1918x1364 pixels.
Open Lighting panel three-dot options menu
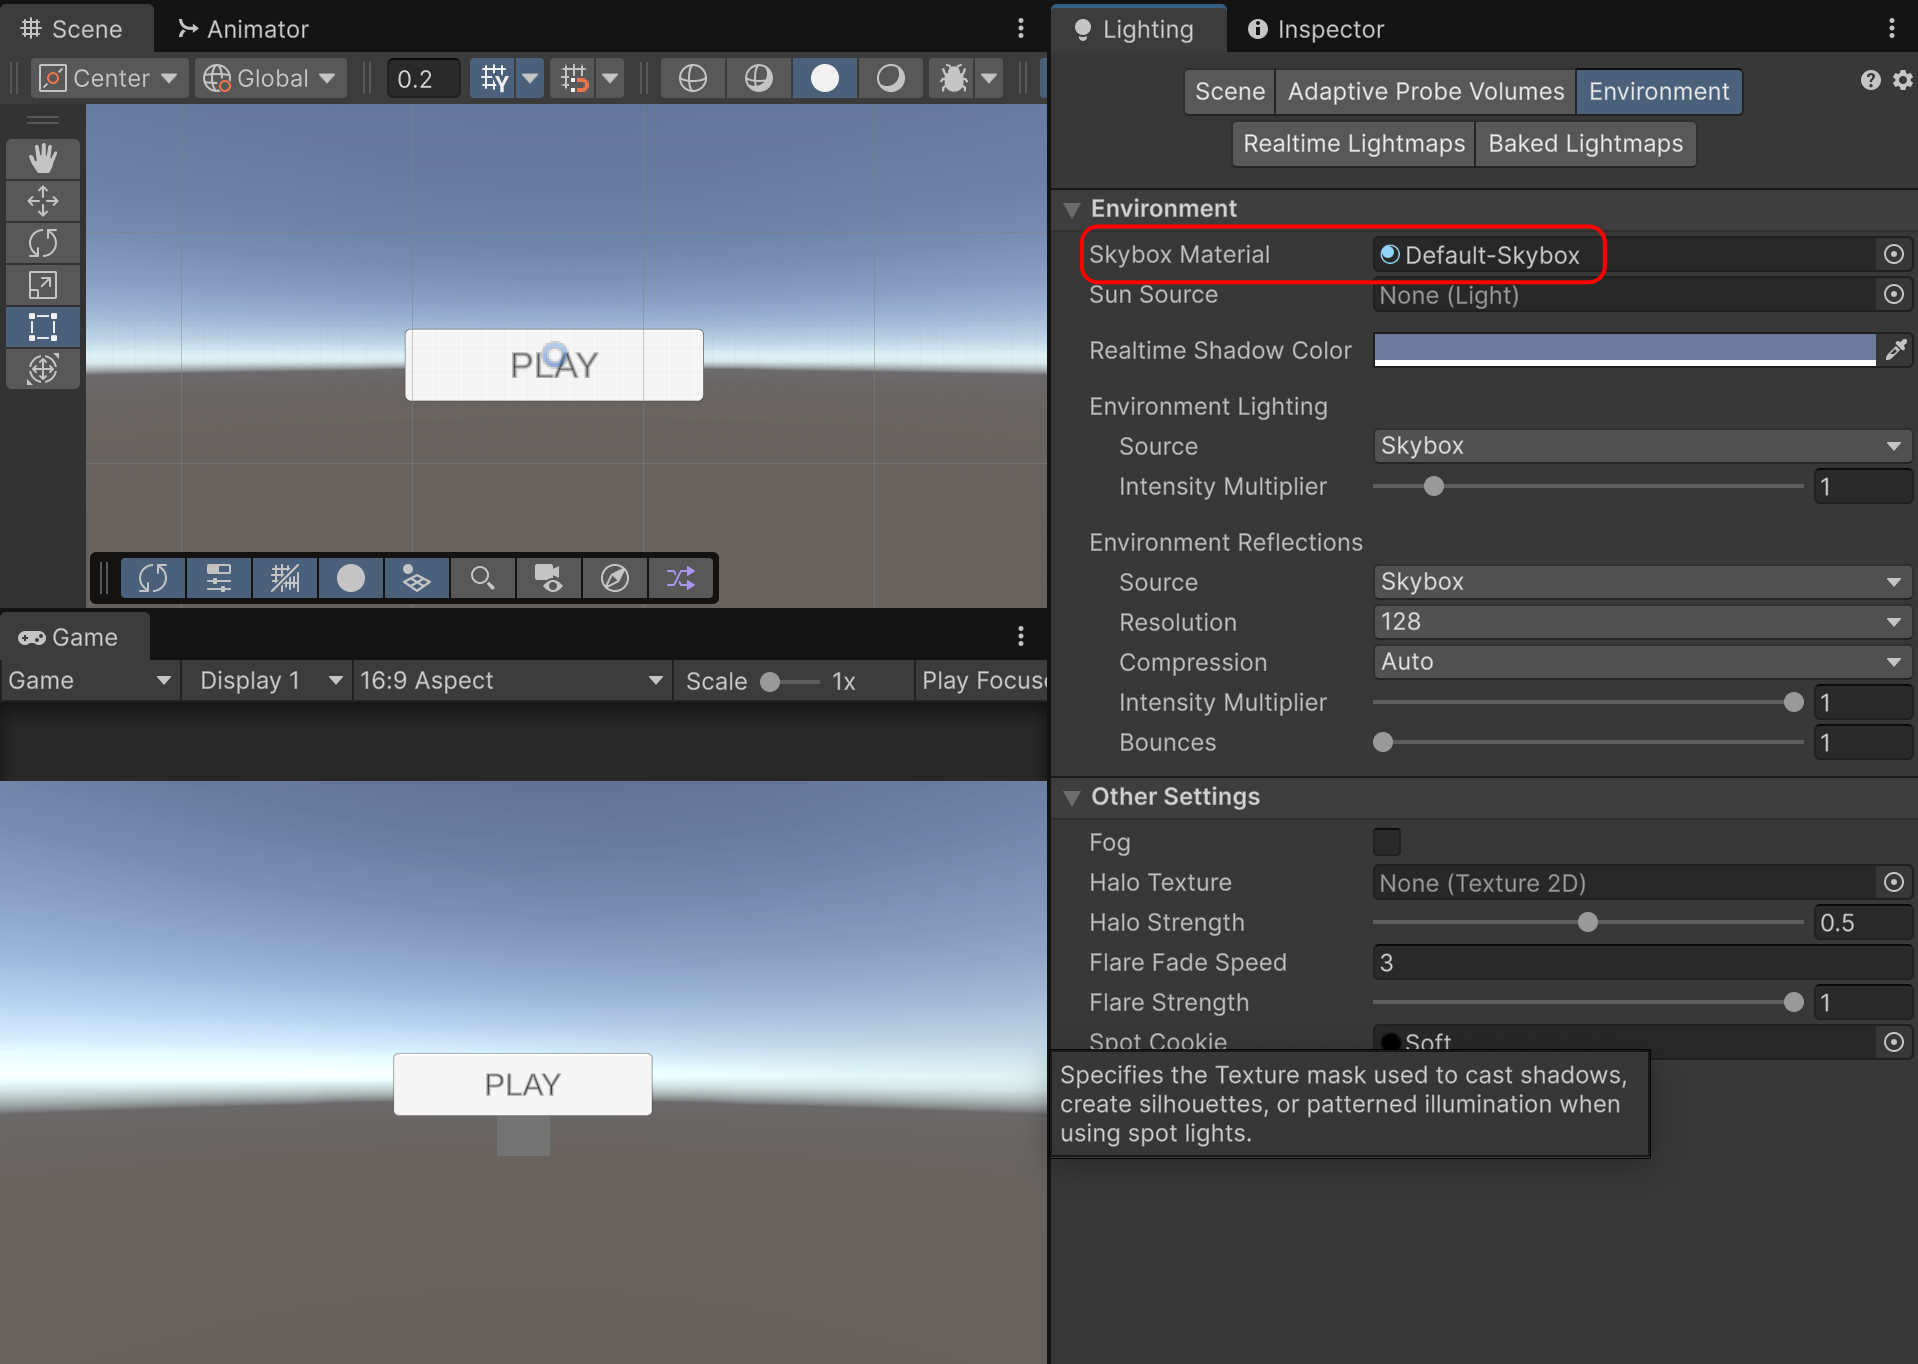tap(1891, 29)
